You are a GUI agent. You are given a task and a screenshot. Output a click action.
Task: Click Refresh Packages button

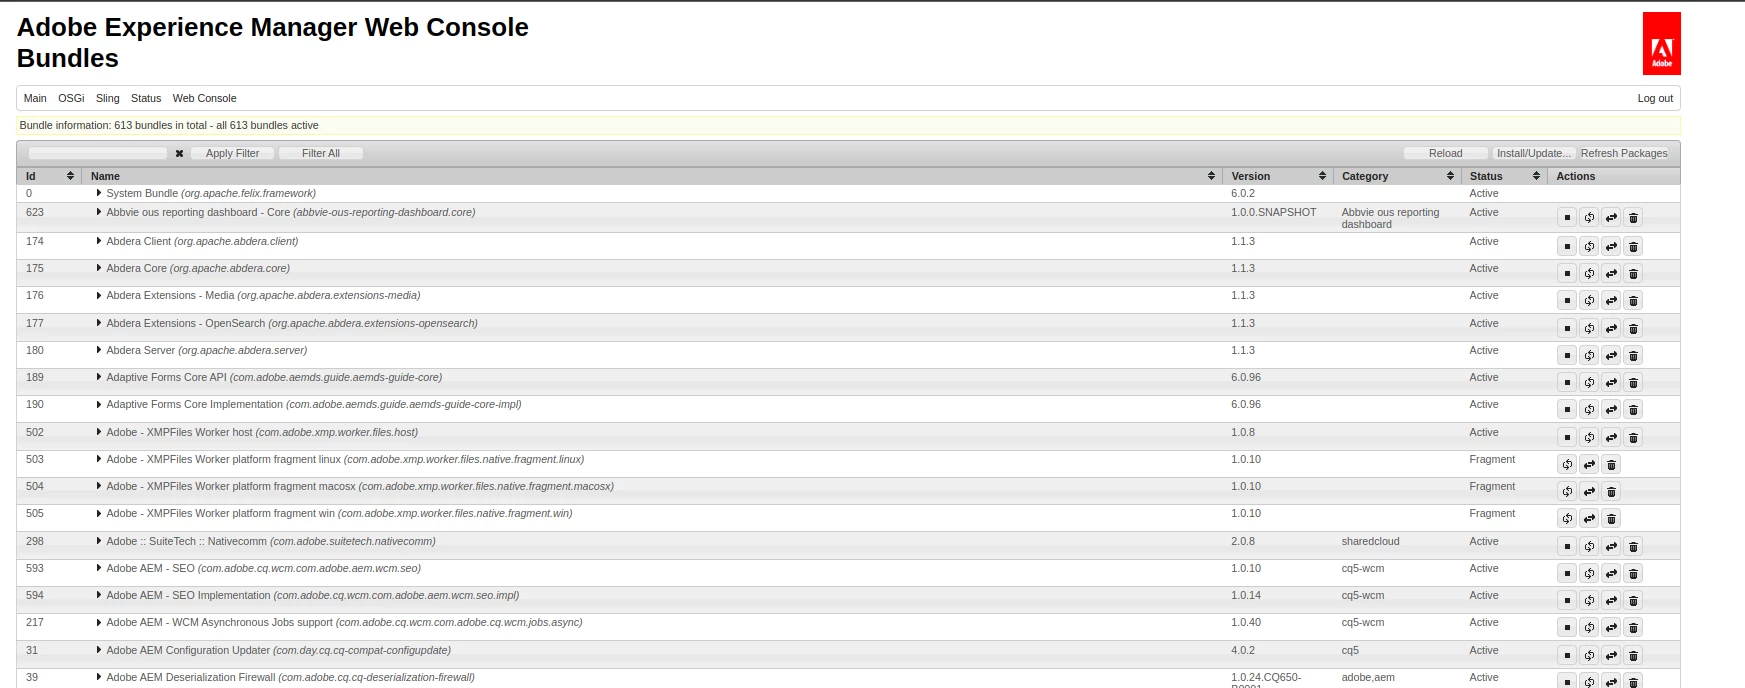[x=1624, y=153]
